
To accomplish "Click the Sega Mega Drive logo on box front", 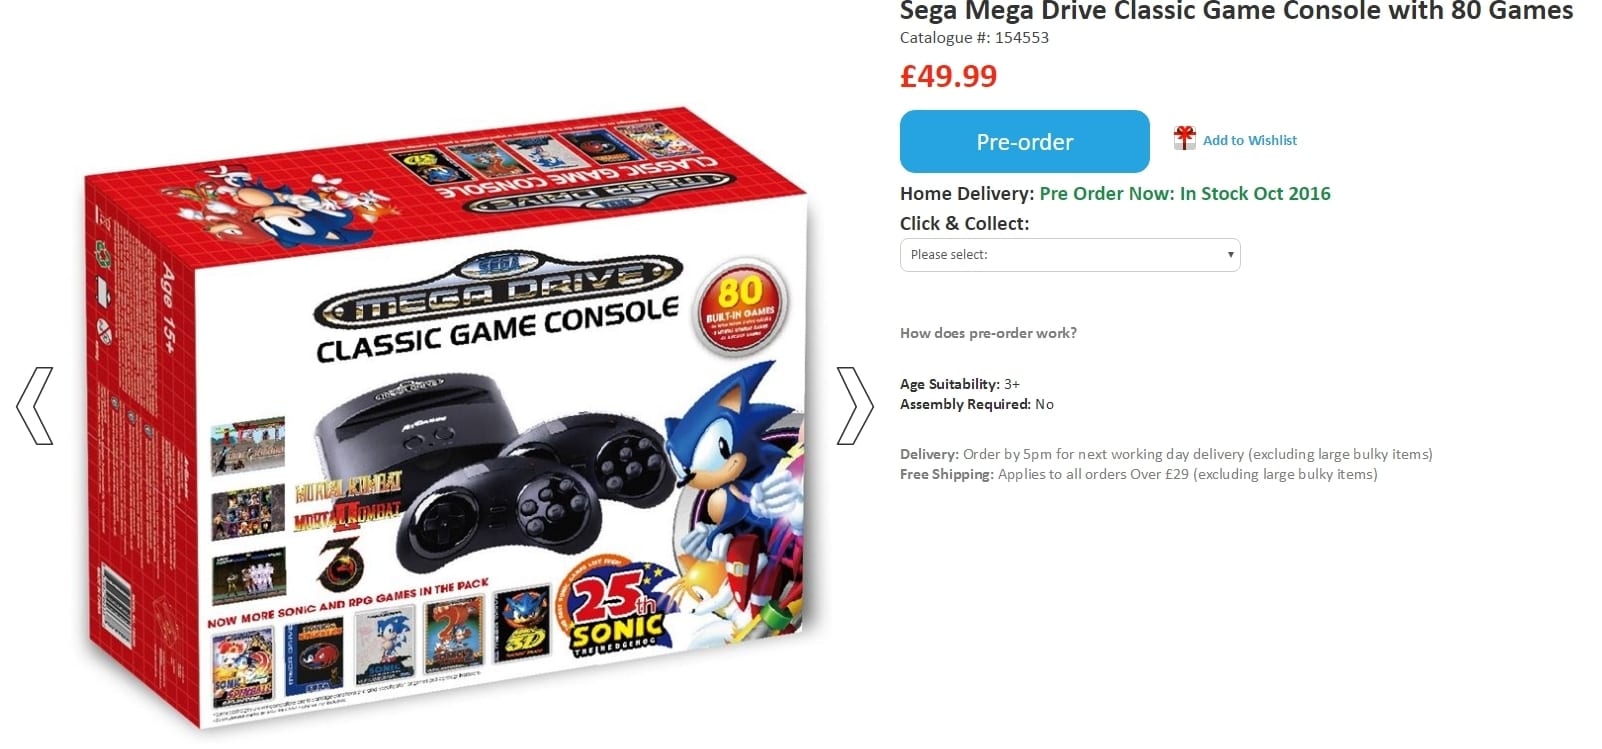I will (x=497, y=289).
